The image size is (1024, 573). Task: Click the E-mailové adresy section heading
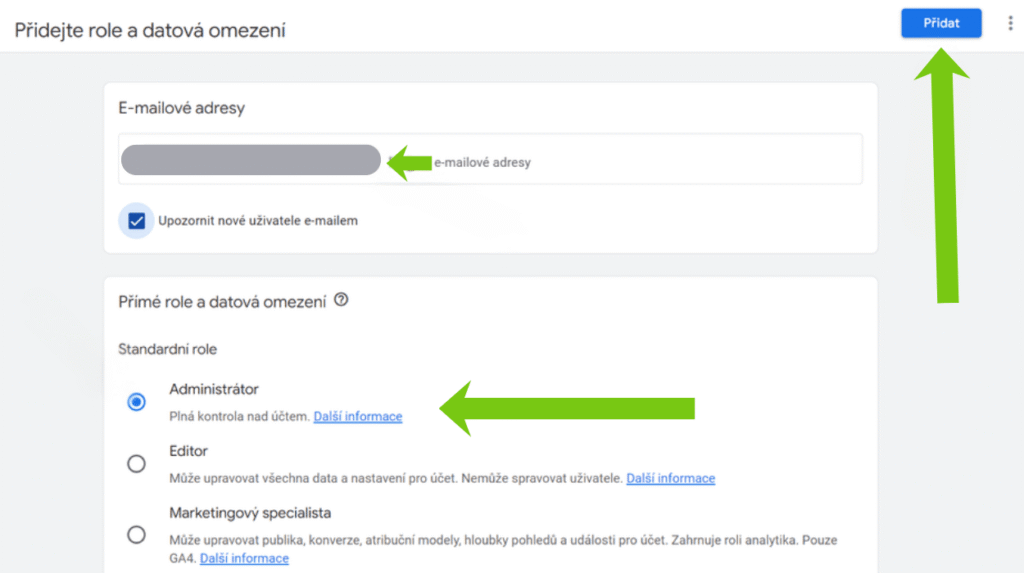(182, 108)
